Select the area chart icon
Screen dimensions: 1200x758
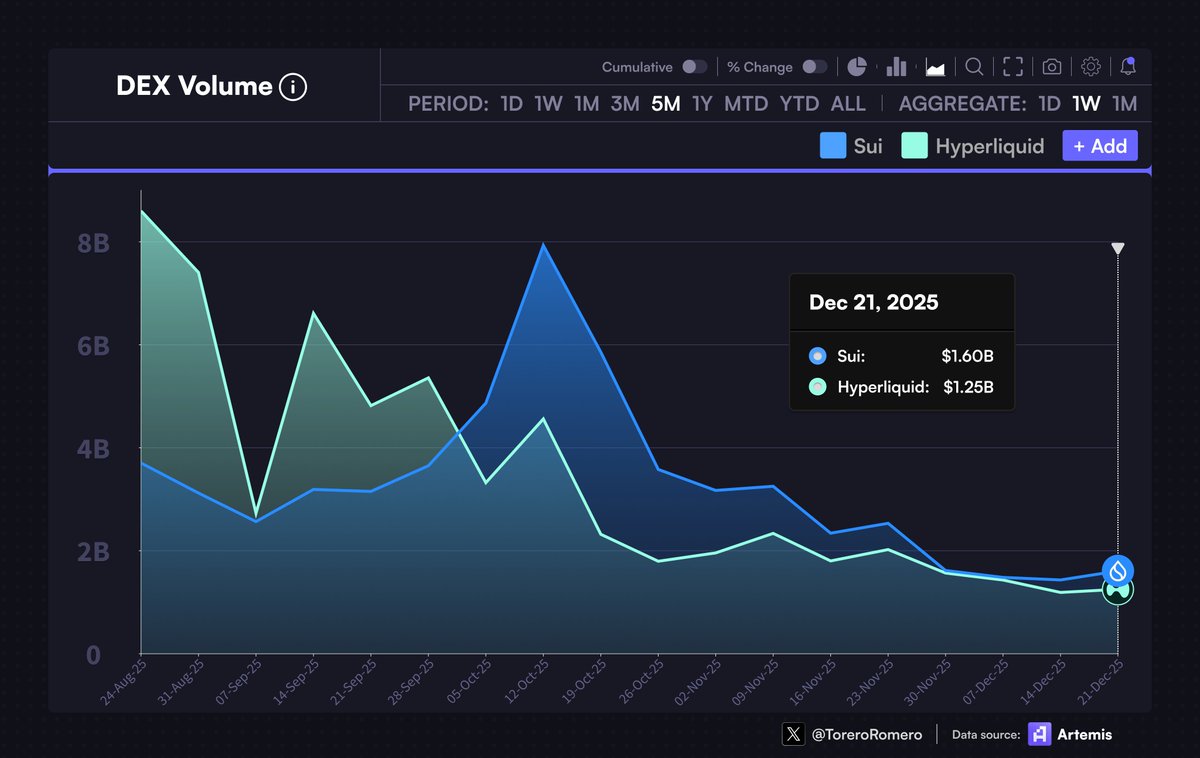pyautogui.click(x=936, y=67)
